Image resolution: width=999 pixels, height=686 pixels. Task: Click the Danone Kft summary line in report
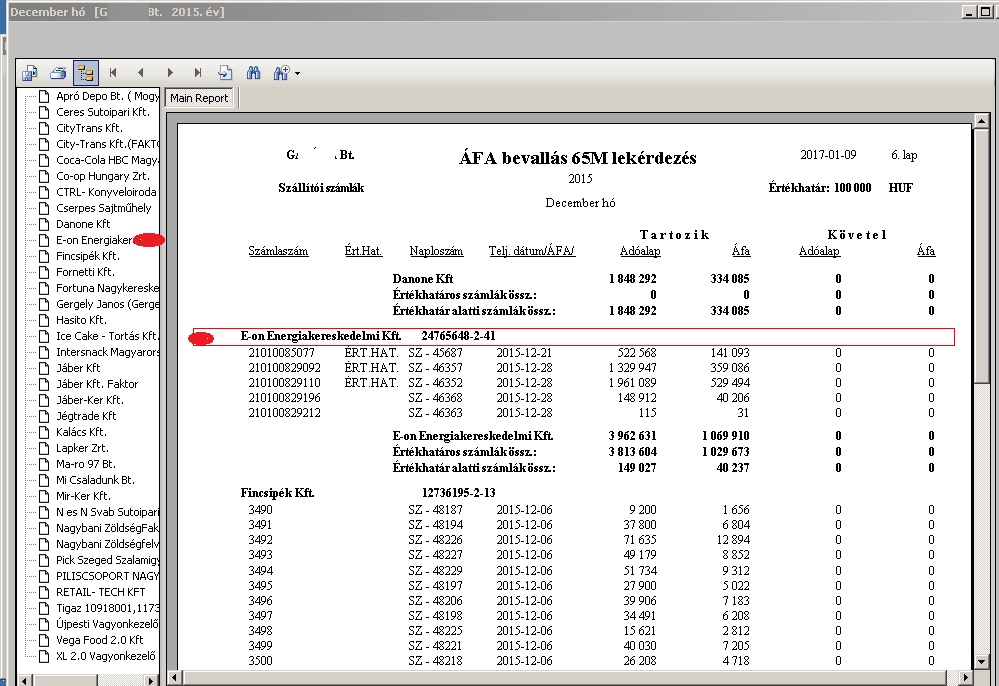click(x=423, y=279)
